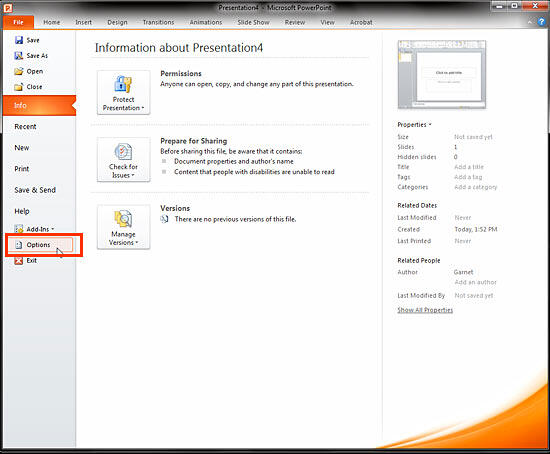
Task: Select New in the backstage sidebar
Action: (x=22, y=148)
